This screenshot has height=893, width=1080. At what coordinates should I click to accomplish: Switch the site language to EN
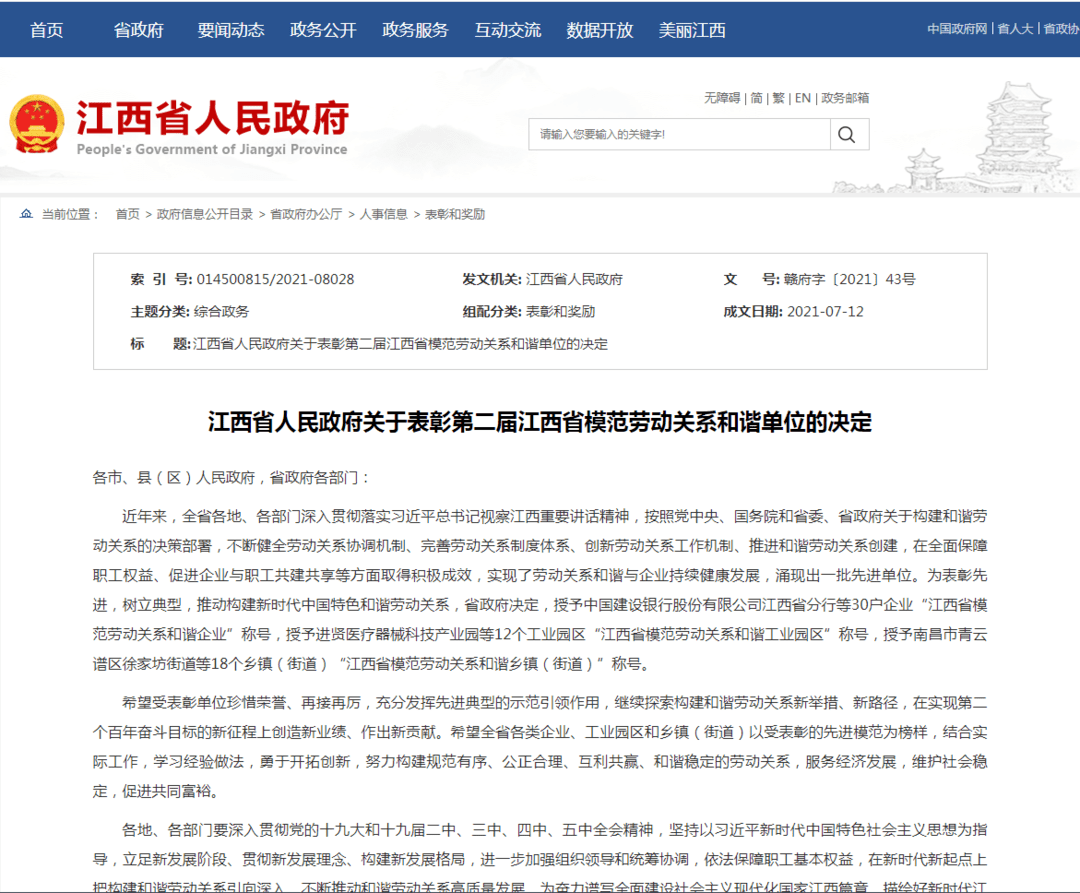pos(802,98)
